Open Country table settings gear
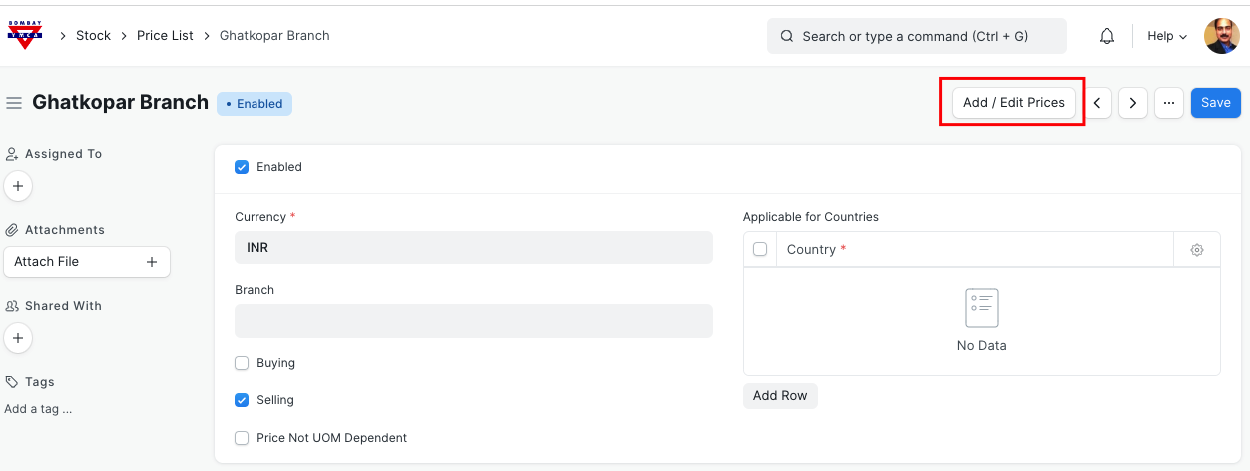 pos(1196,250)
